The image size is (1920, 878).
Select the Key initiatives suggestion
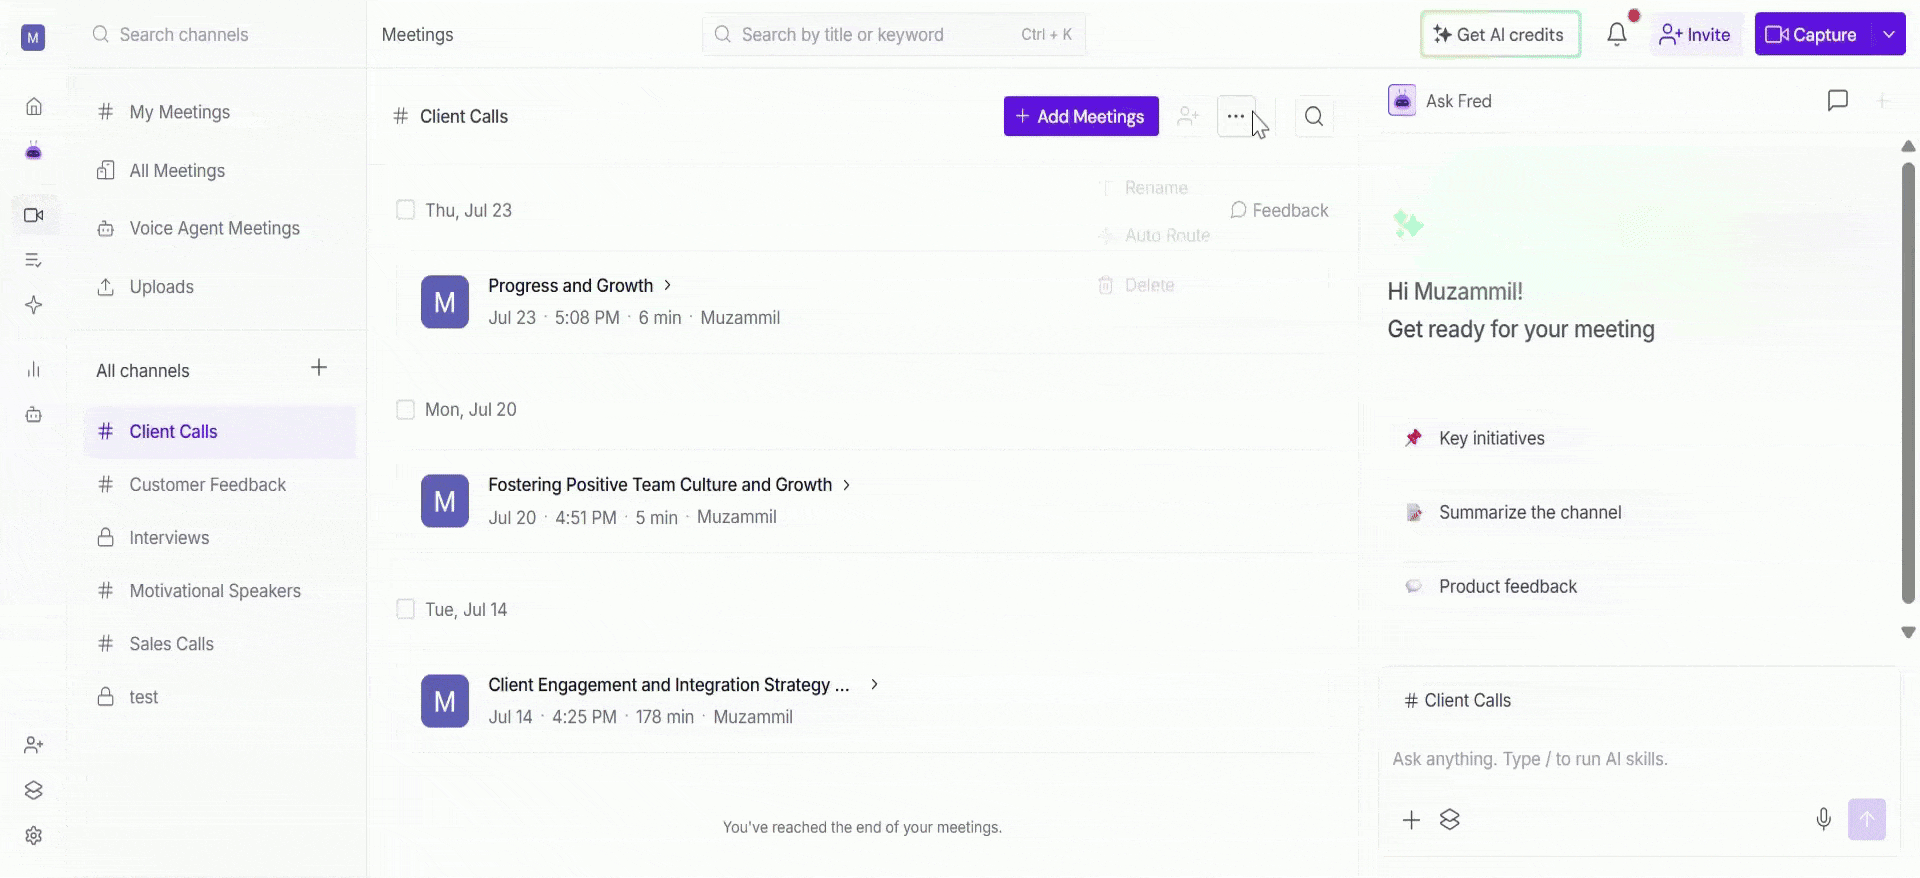pos(1476,438)
